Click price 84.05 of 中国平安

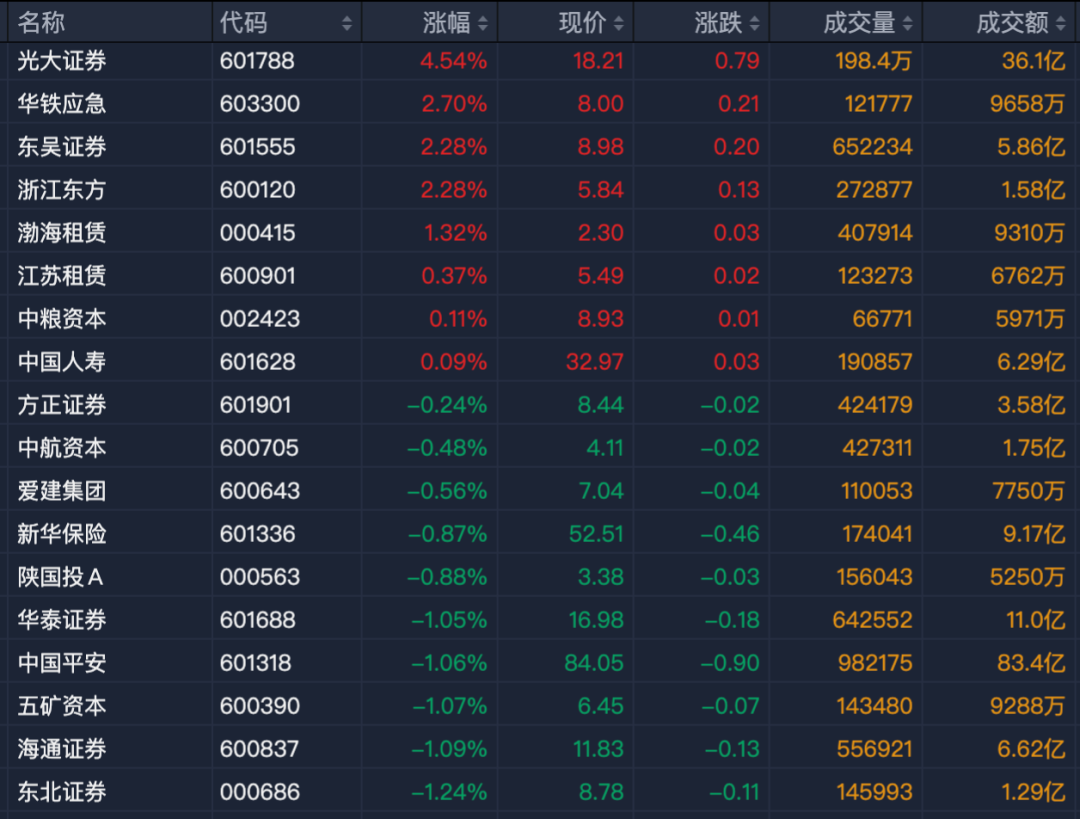click(594, 663)
